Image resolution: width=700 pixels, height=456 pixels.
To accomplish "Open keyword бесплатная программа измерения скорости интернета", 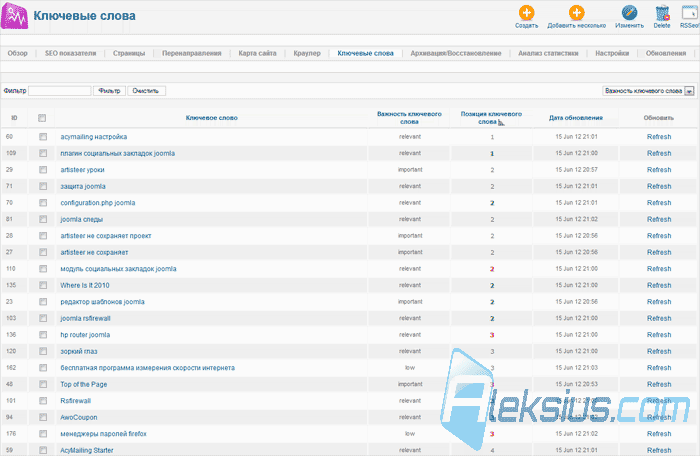I will pos(147,368).
